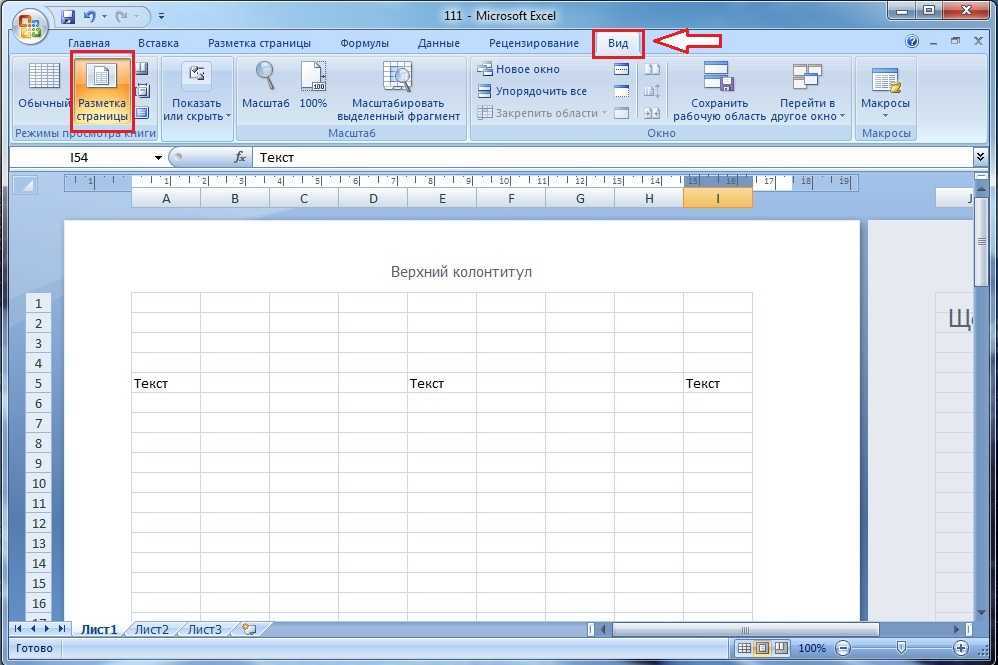The image size is (998, 665).
Task: Save the workbook from quick access toolbar
Action: coord(68,17)
